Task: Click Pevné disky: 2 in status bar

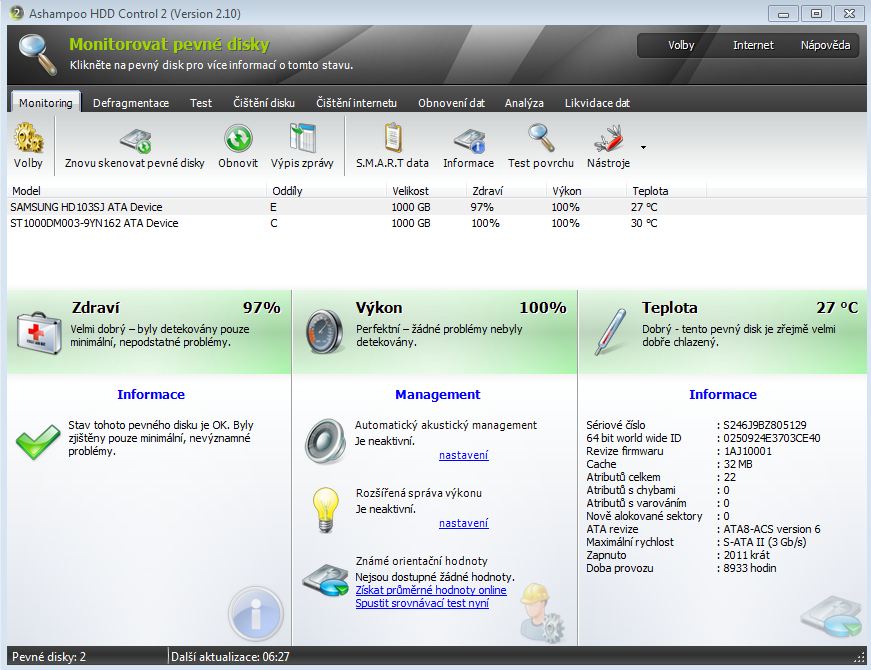Action: click(49, 657)
